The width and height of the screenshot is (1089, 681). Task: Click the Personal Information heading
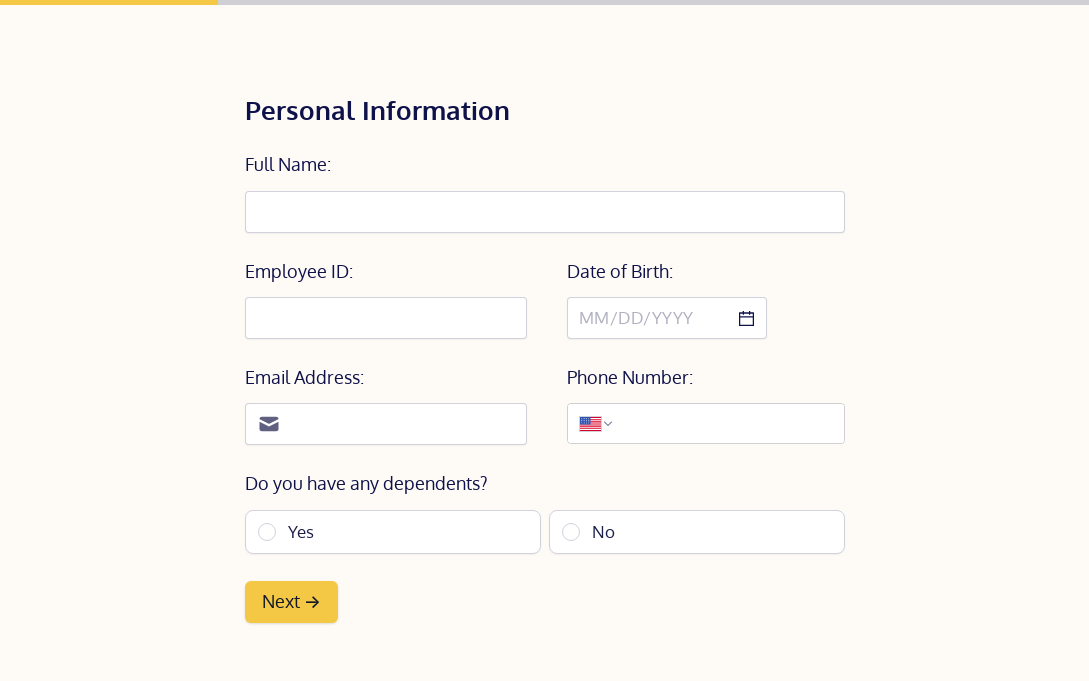377,111
